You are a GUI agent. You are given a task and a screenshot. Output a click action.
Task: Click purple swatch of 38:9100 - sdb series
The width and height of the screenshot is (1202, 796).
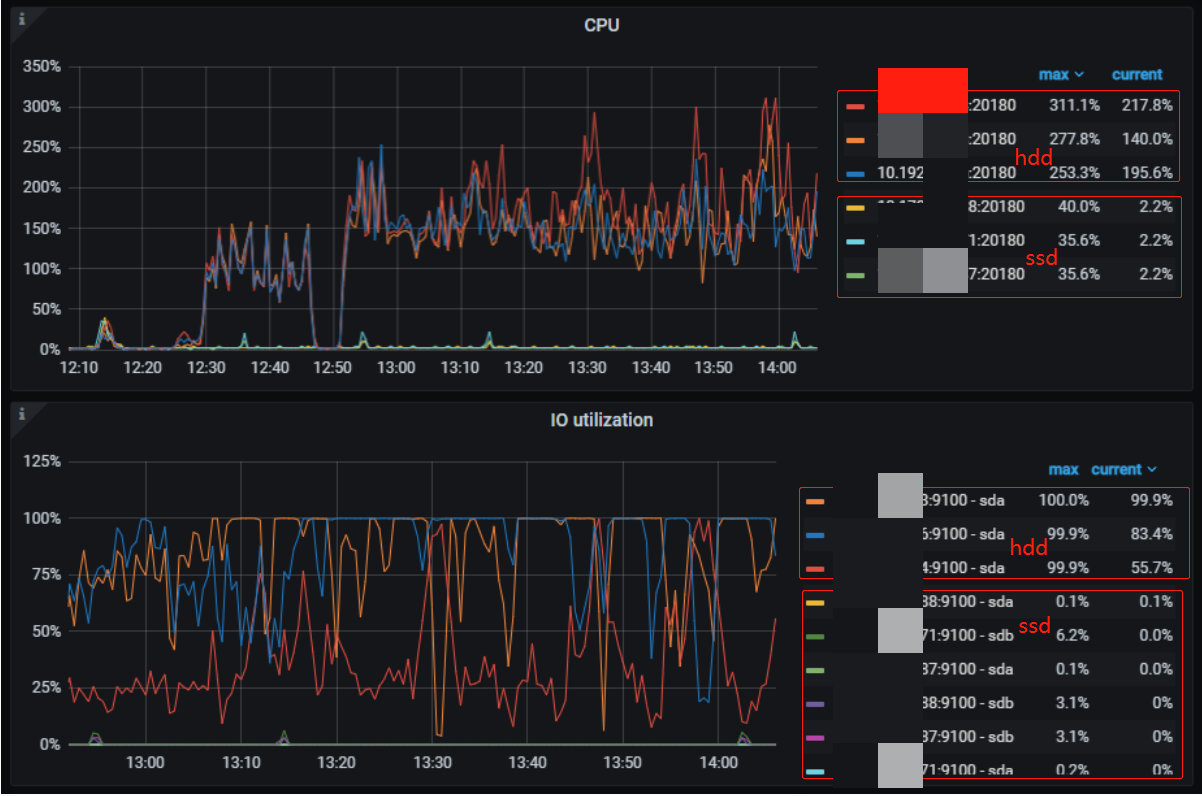pos(815,704)
